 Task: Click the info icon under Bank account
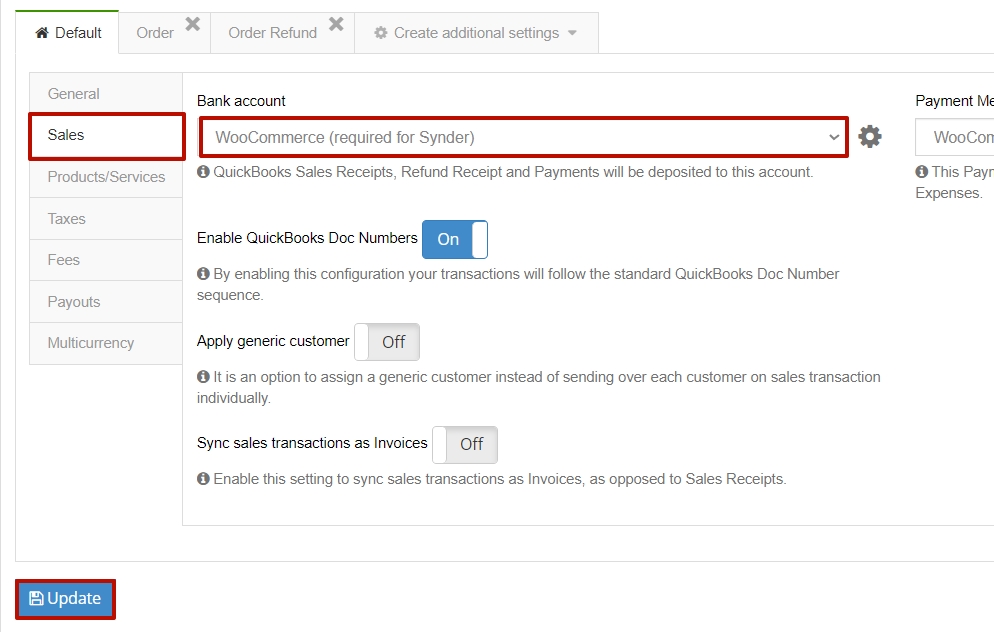click(x=203, y=172)
